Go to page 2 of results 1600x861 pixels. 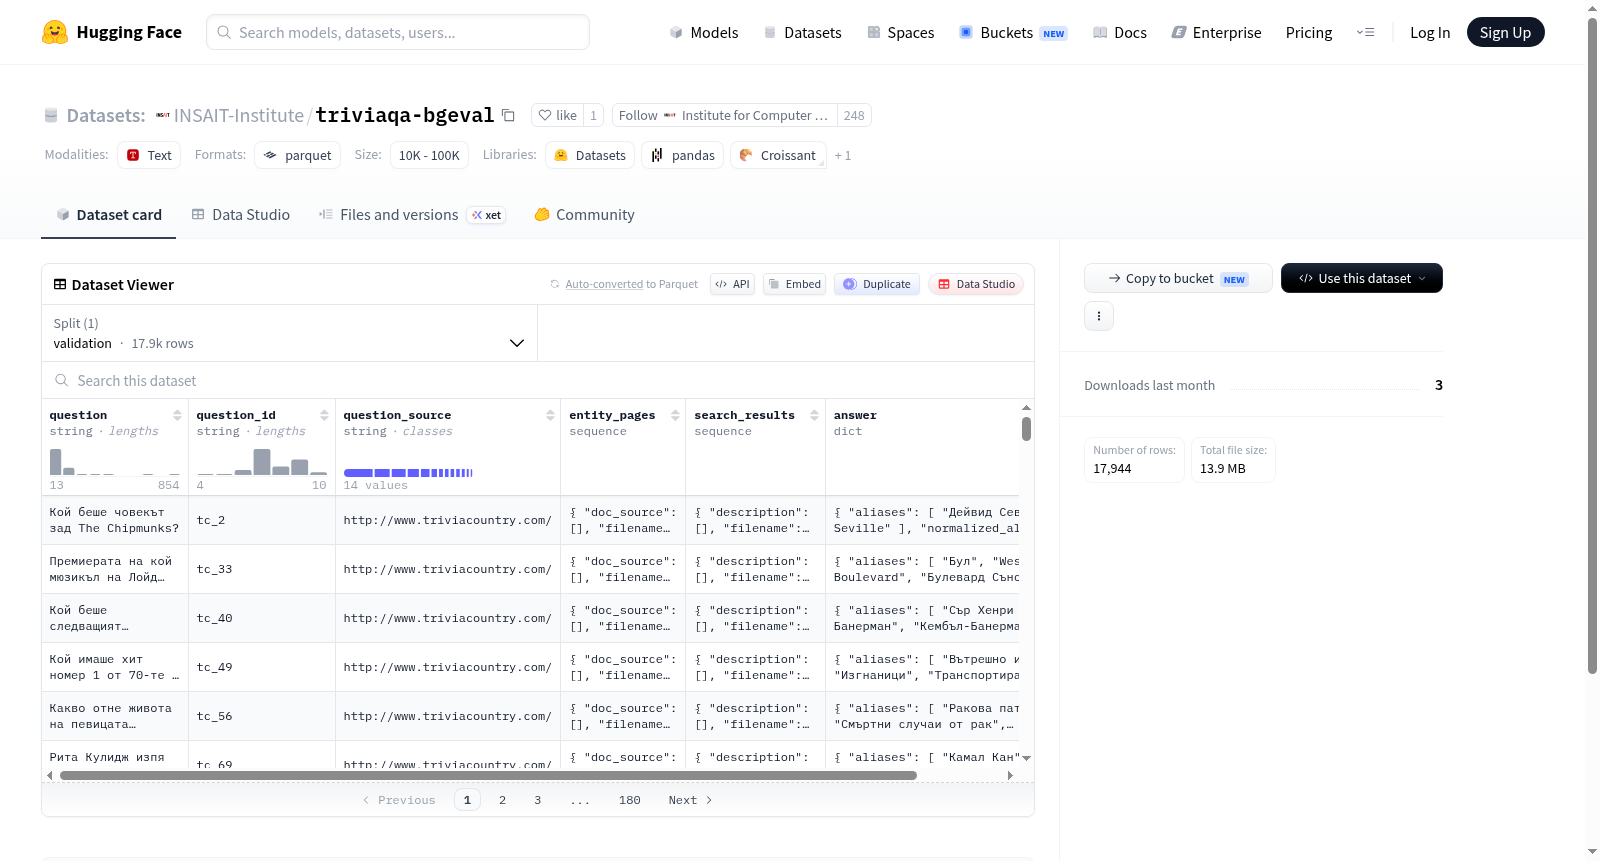click(502, 800)
